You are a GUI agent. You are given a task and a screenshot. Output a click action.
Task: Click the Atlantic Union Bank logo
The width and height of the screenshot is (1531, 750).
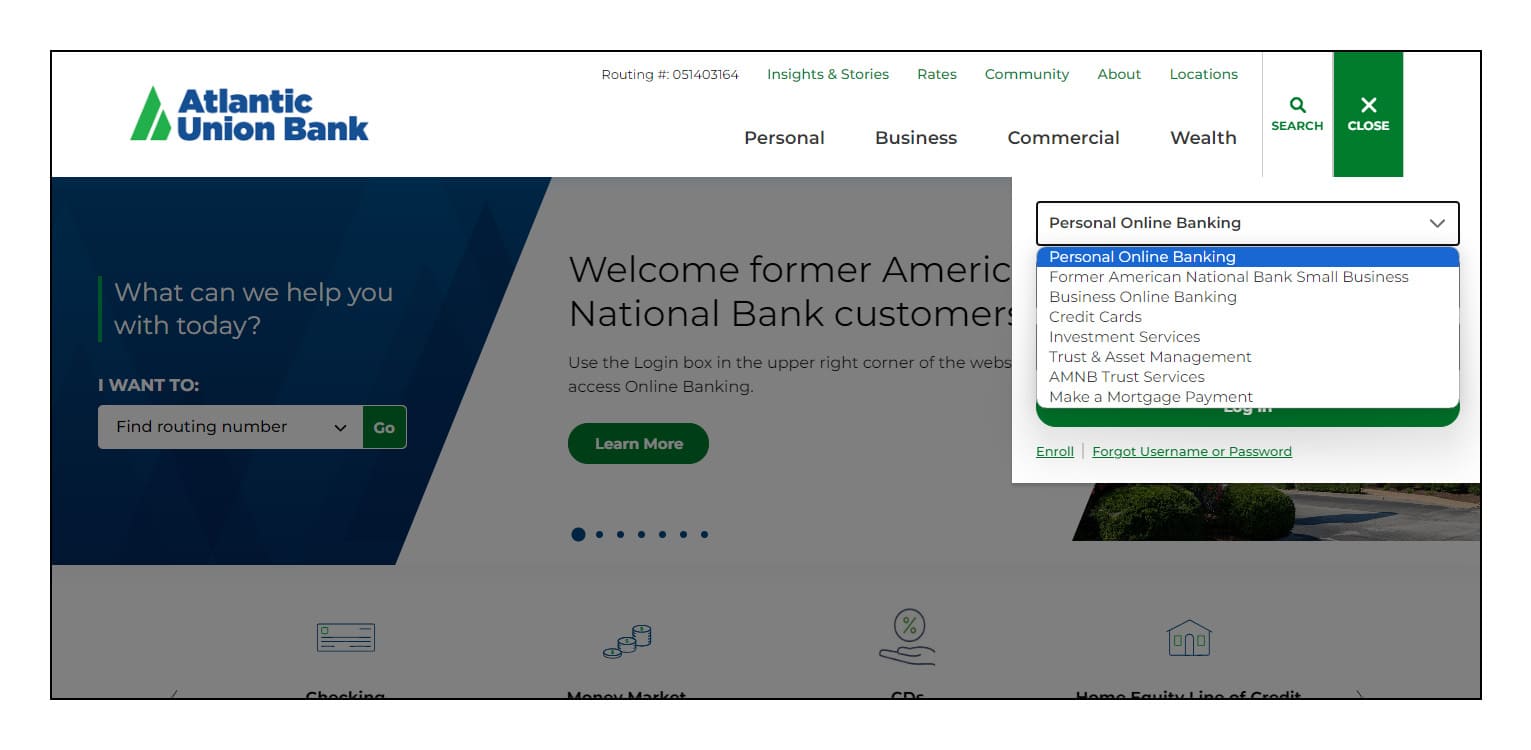[249, 114]
